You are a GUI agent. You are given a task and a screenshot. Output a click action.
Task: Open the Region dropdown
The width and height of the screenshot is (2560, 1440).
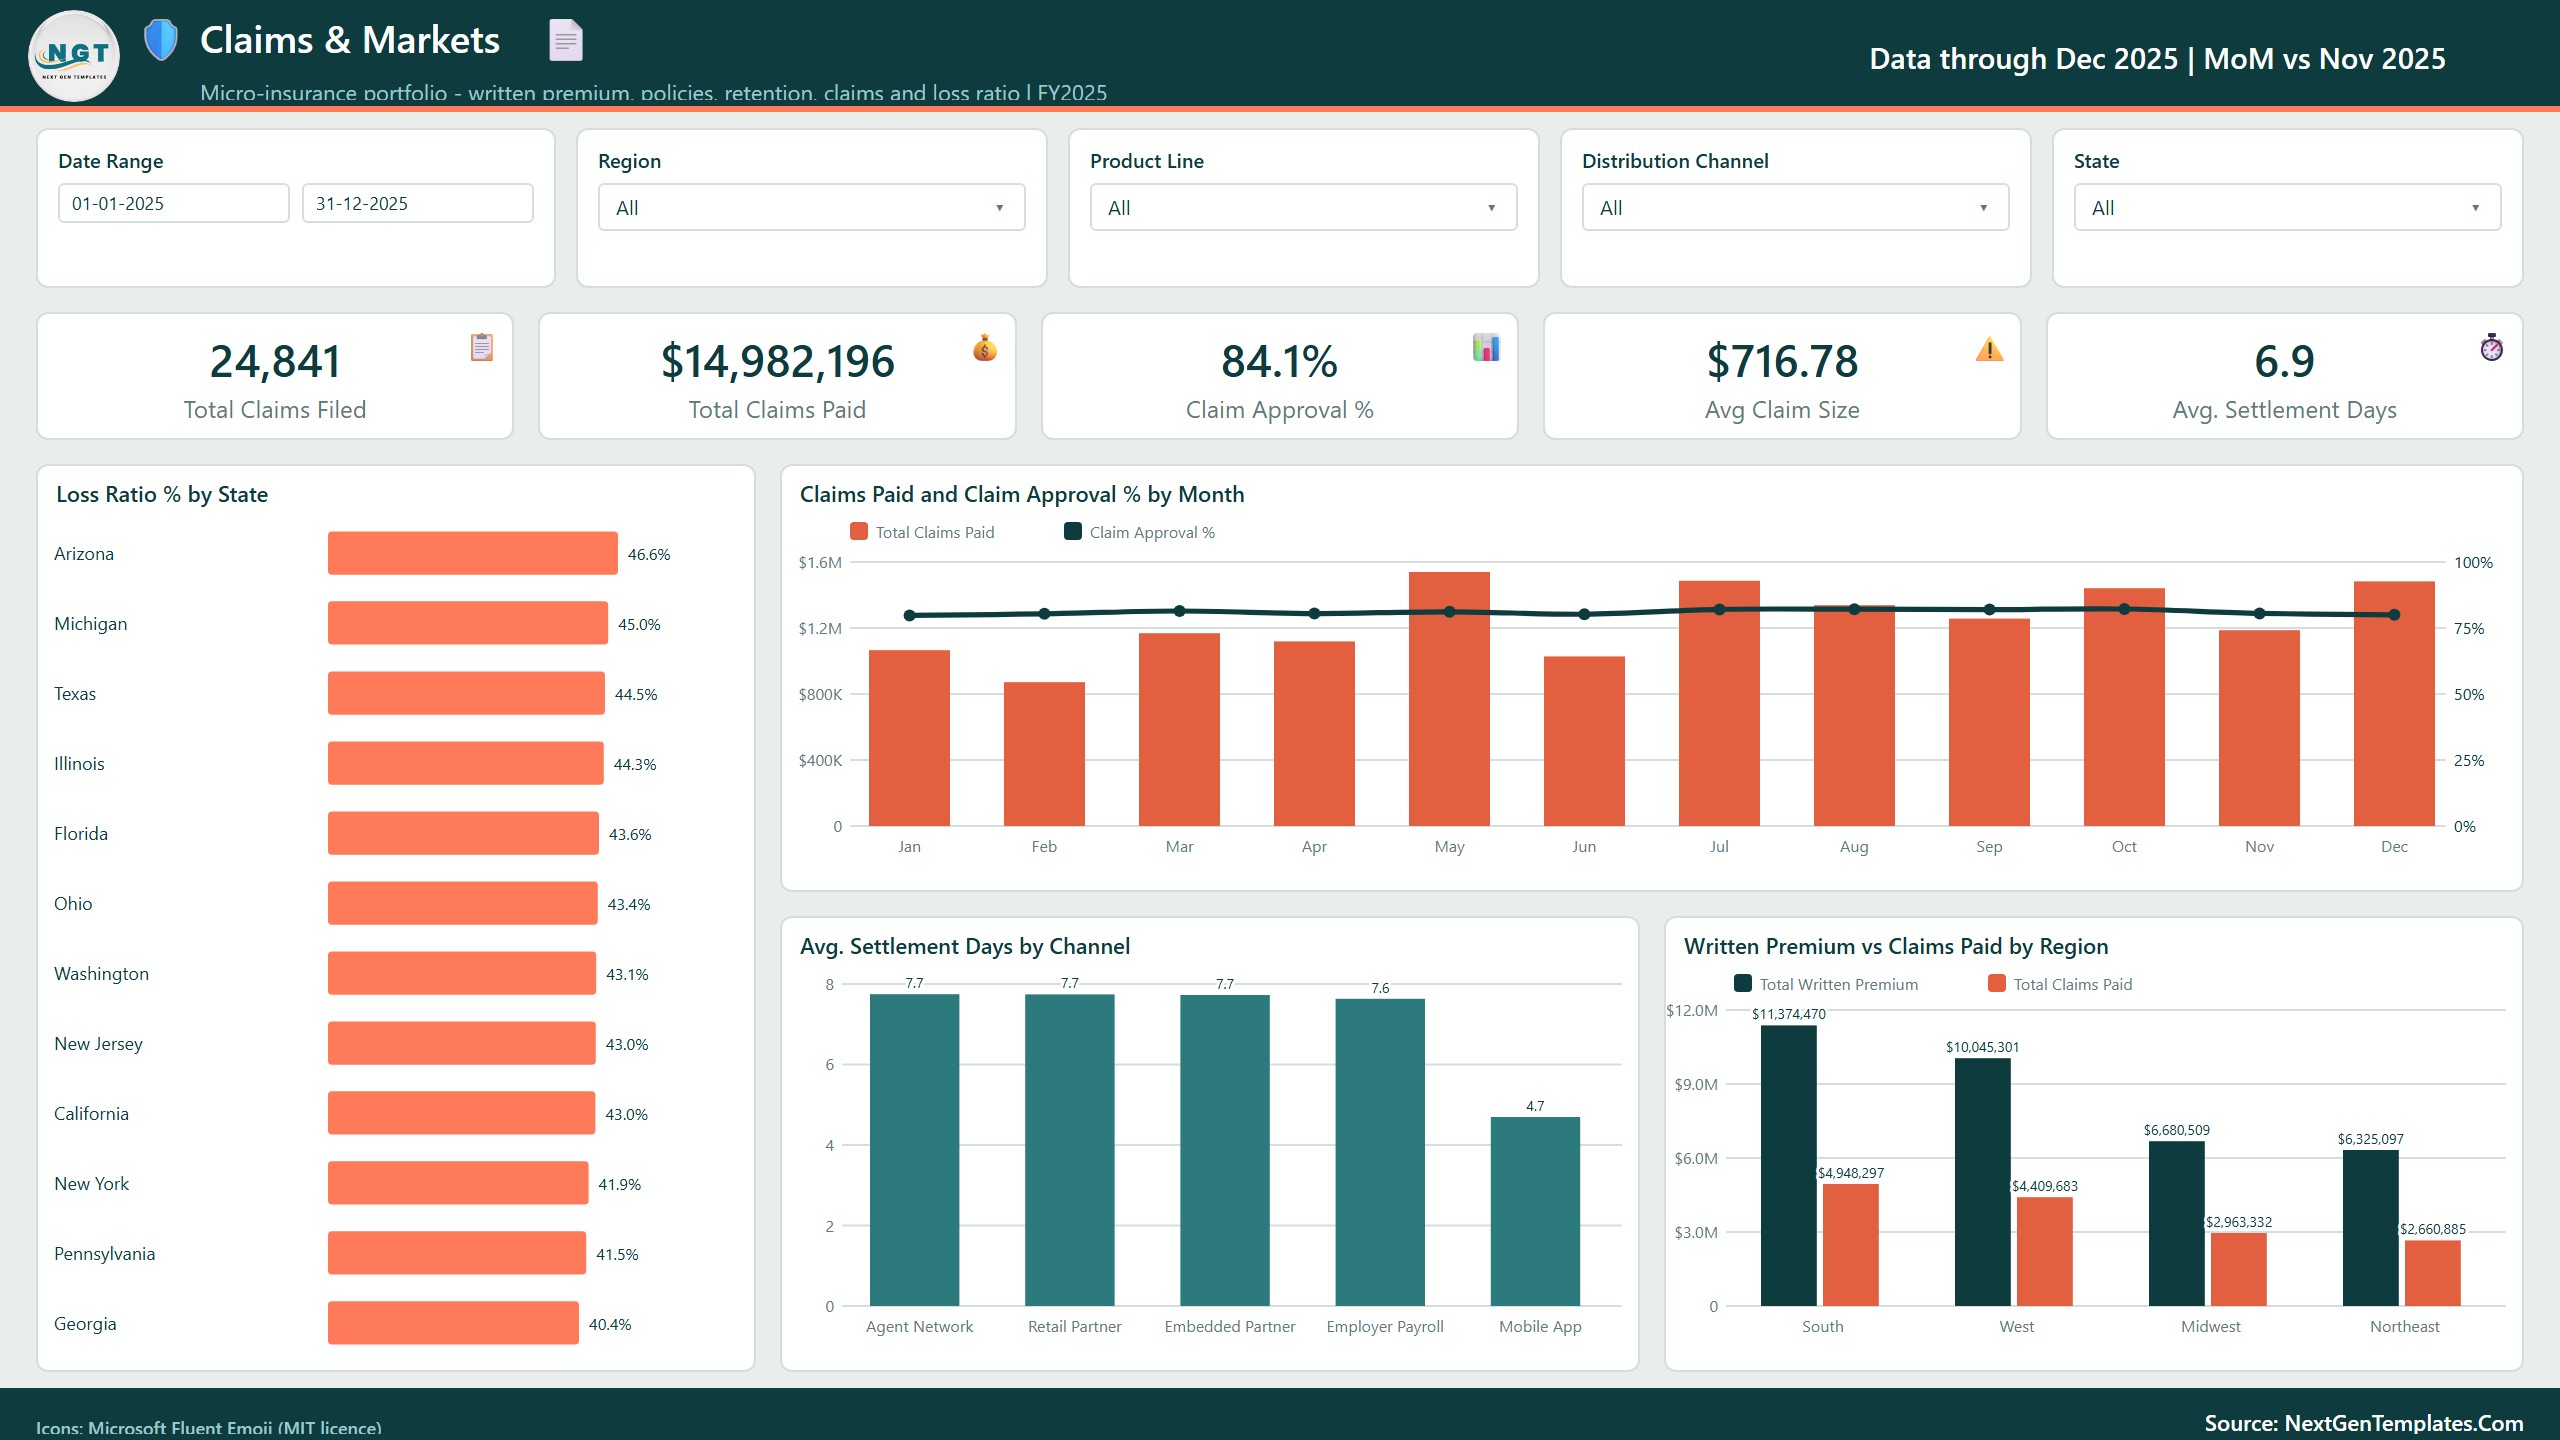812,207
